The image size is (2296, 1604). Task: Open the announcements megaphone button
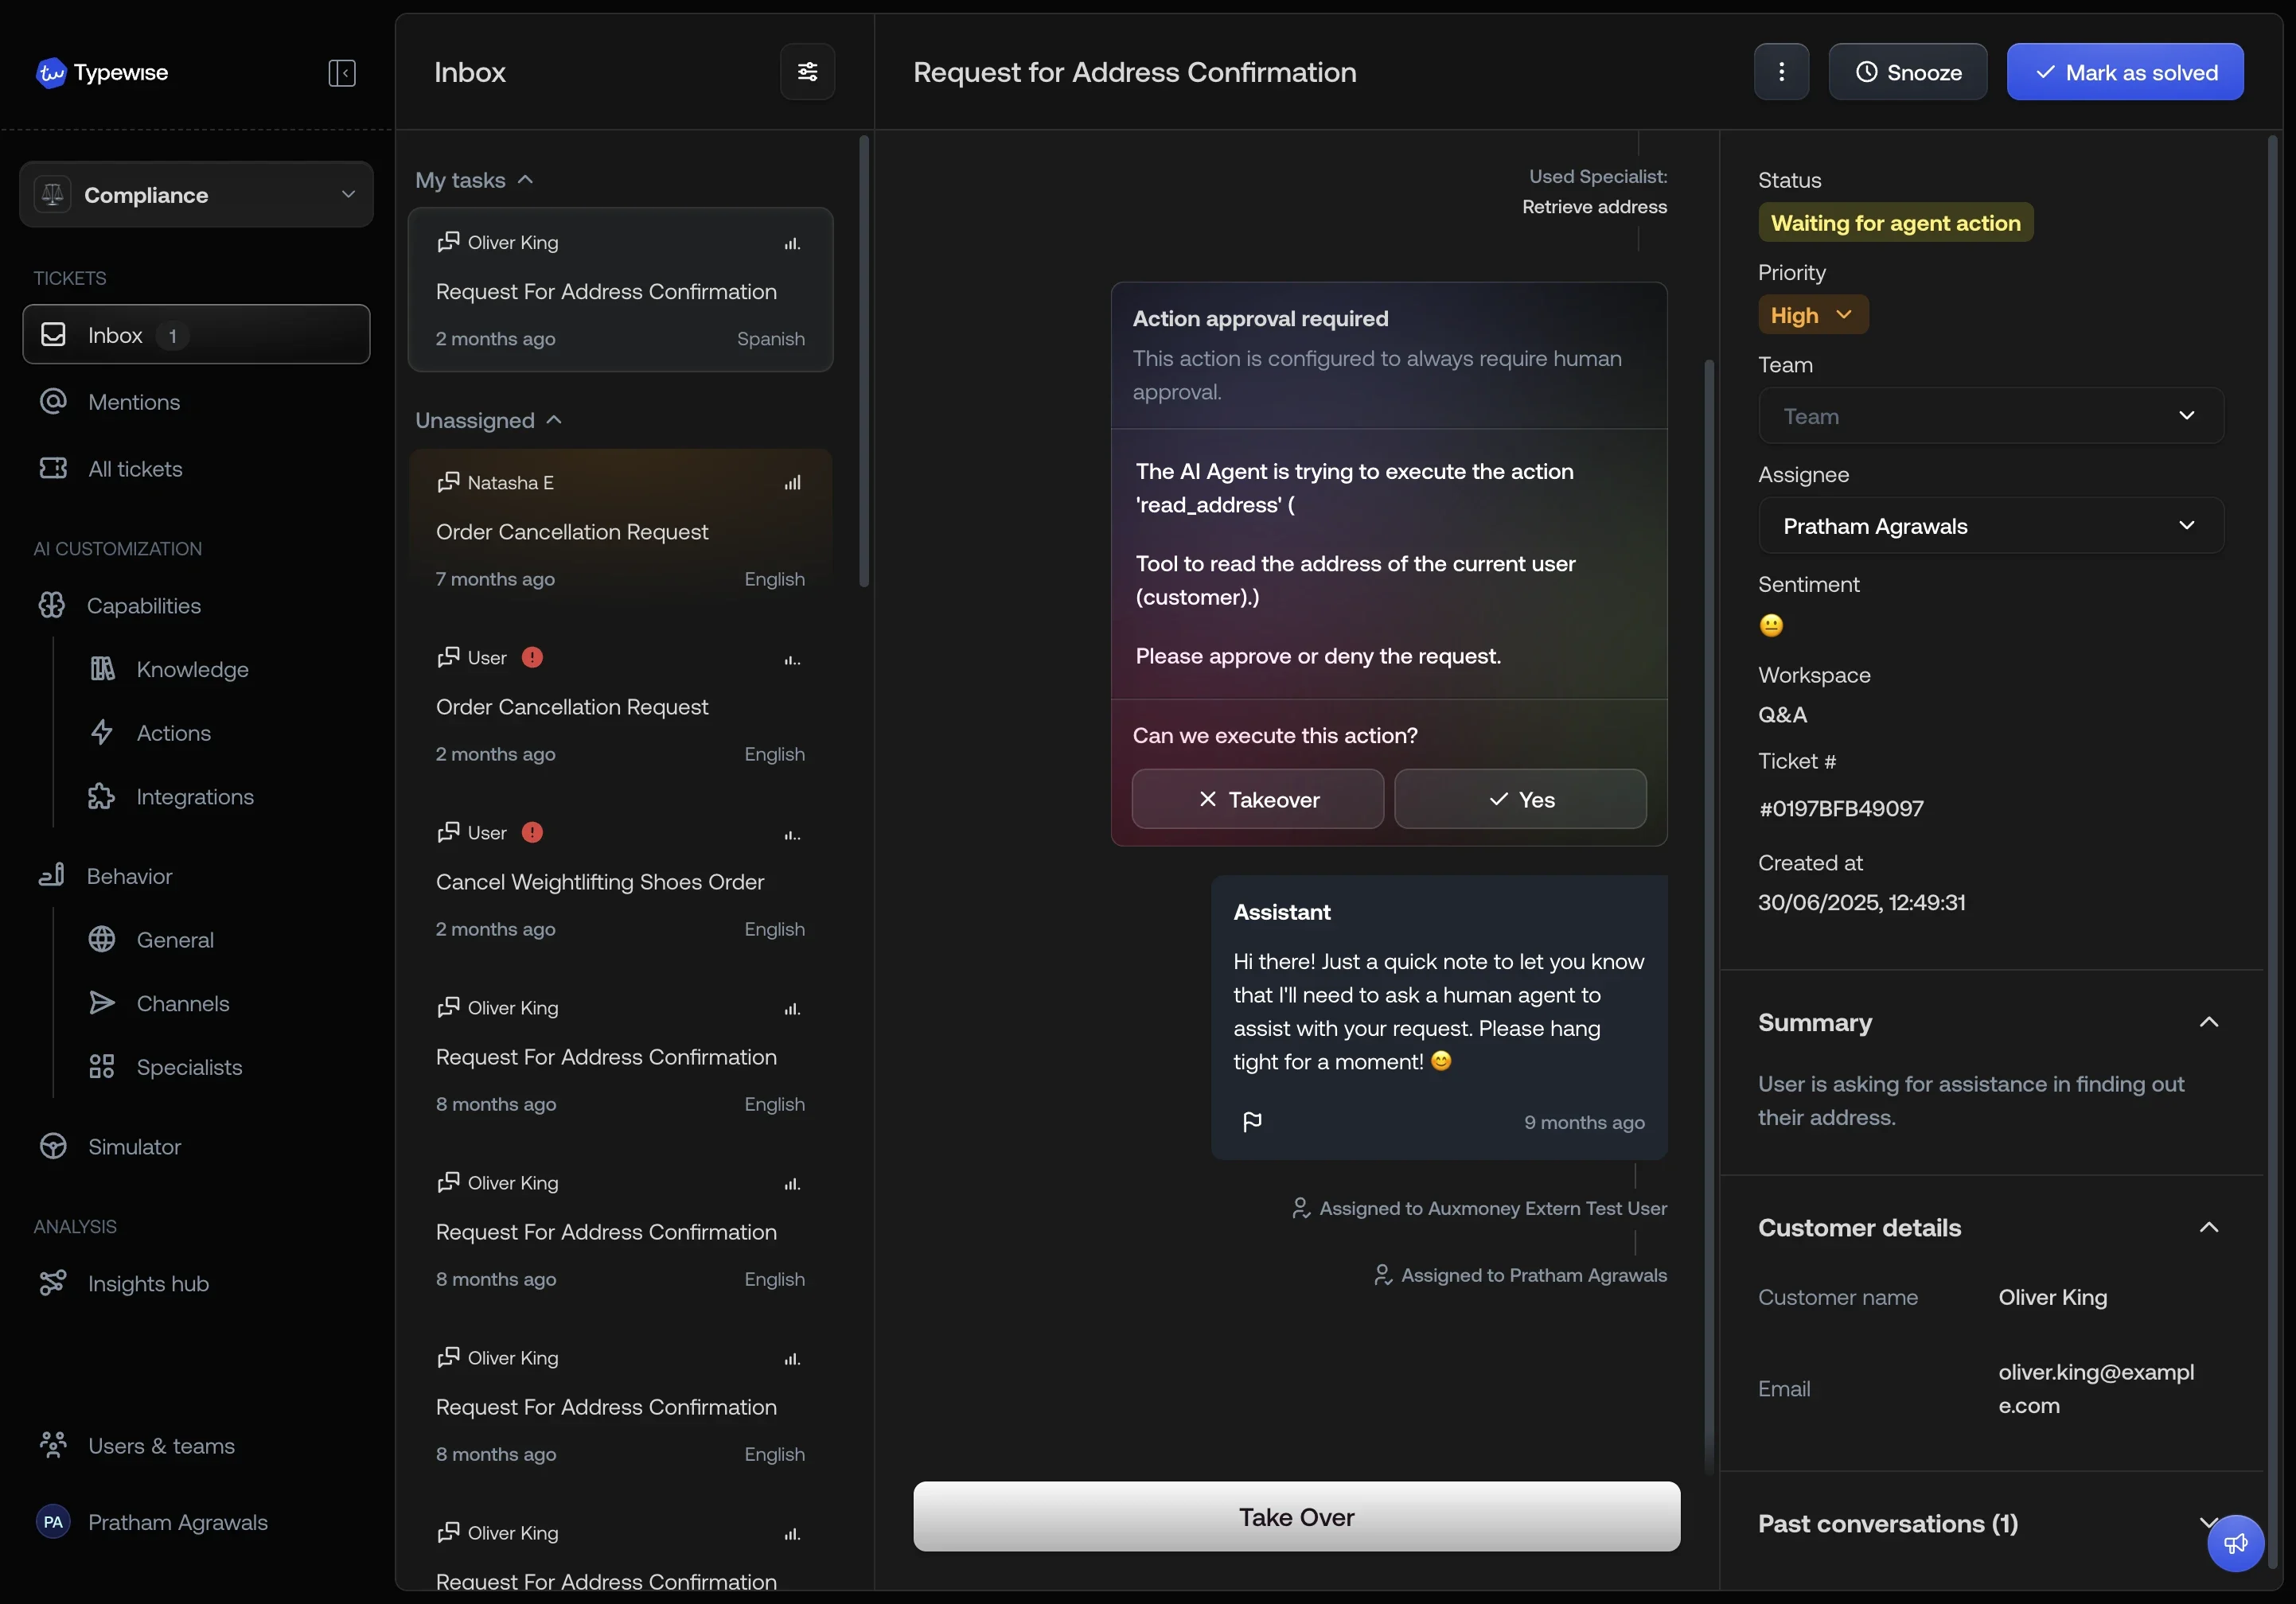point(2235,1543)
